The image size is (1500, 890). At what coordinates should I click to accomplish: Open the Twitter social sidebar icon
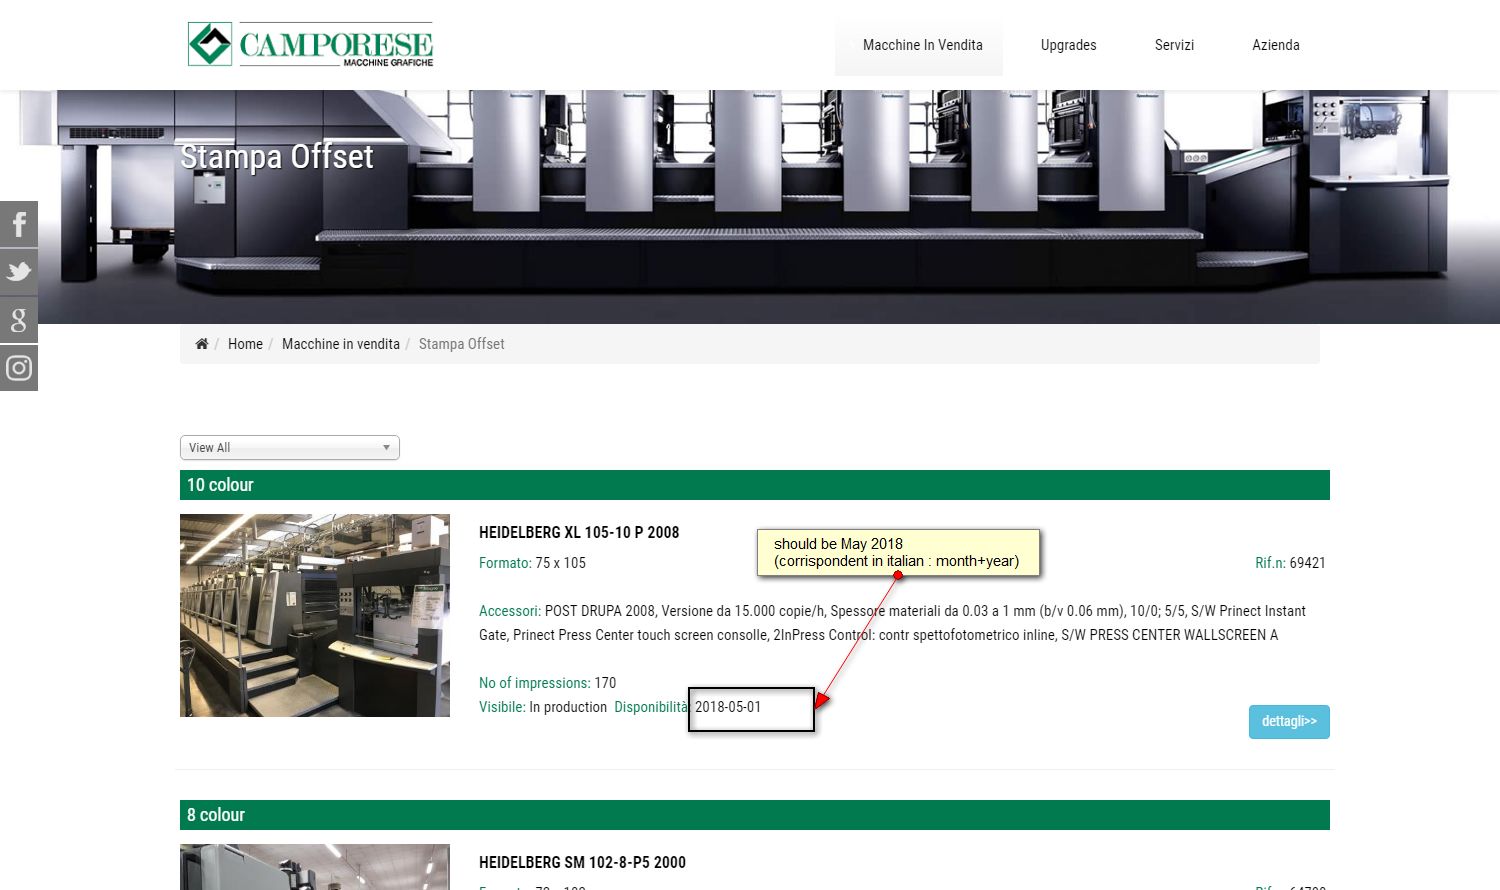click(18, 272)
